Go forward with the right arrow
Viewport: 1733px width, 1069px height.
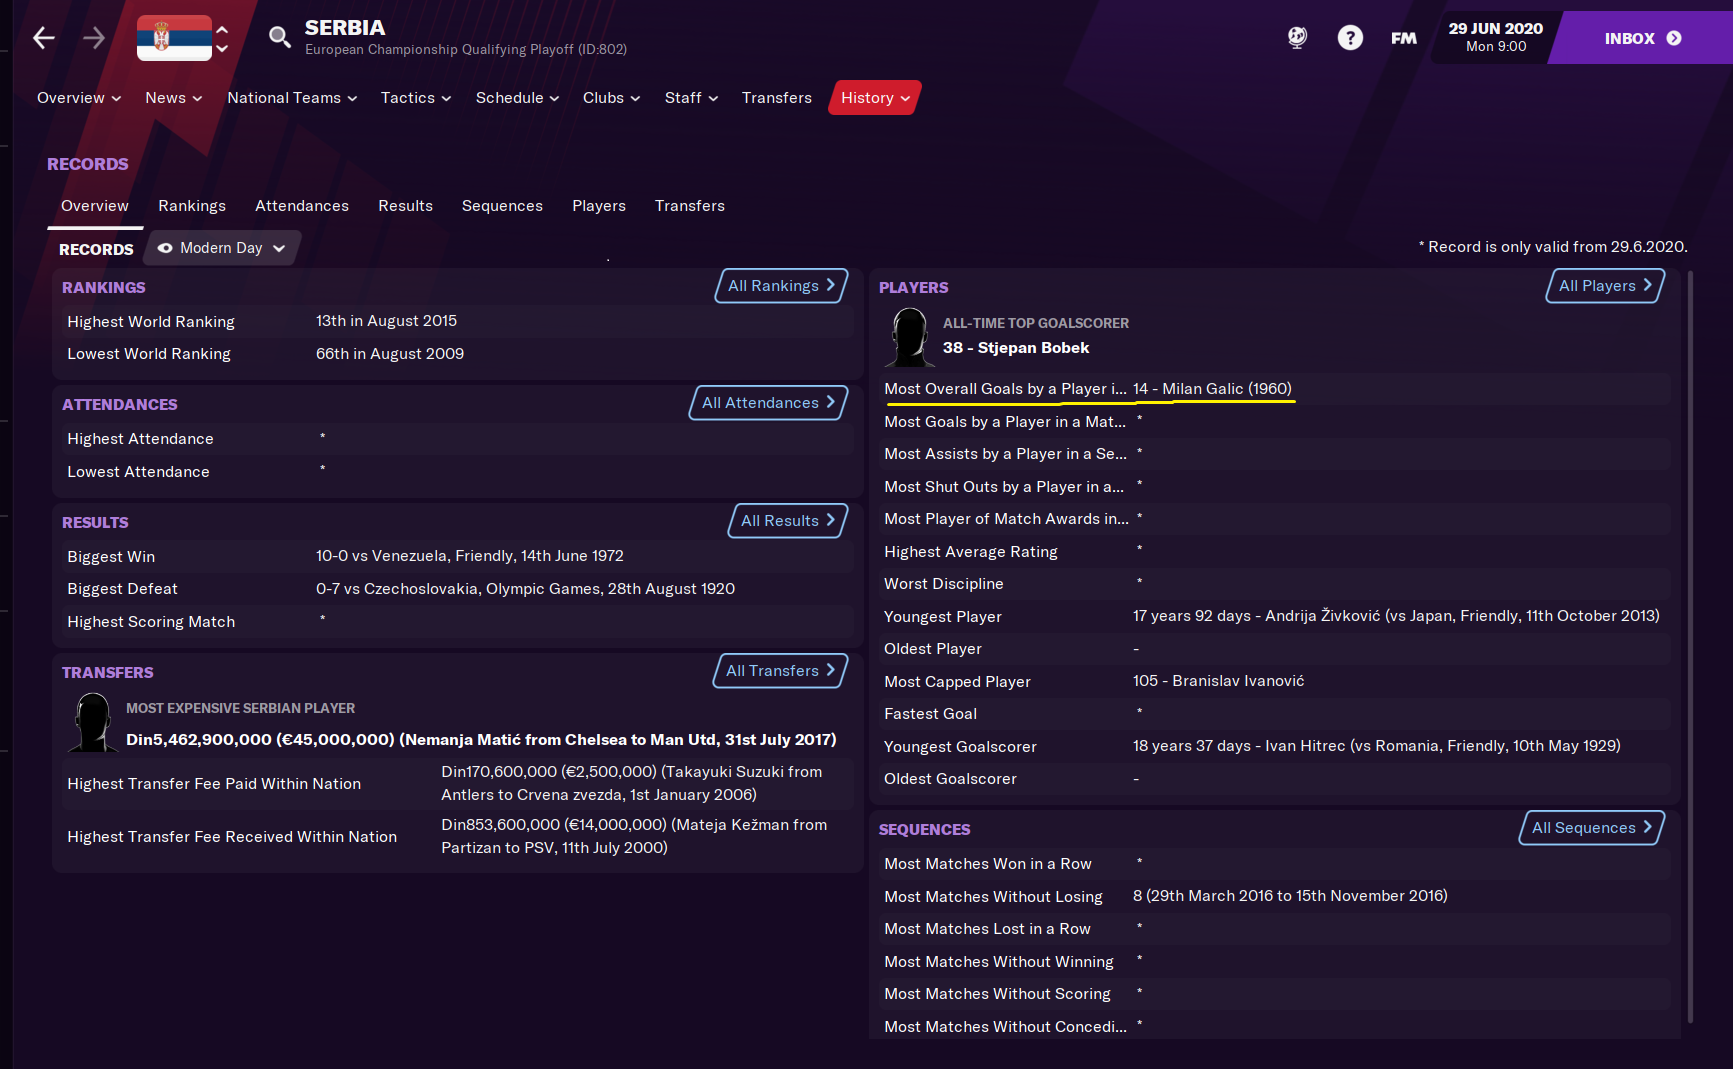[x=94, y=38]
